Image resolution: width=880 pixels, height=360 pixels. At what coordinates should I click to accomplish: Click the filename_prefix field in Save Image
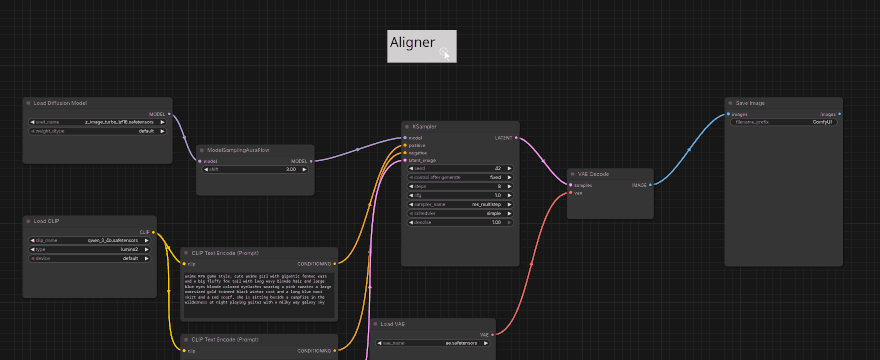tap(783, 122)
